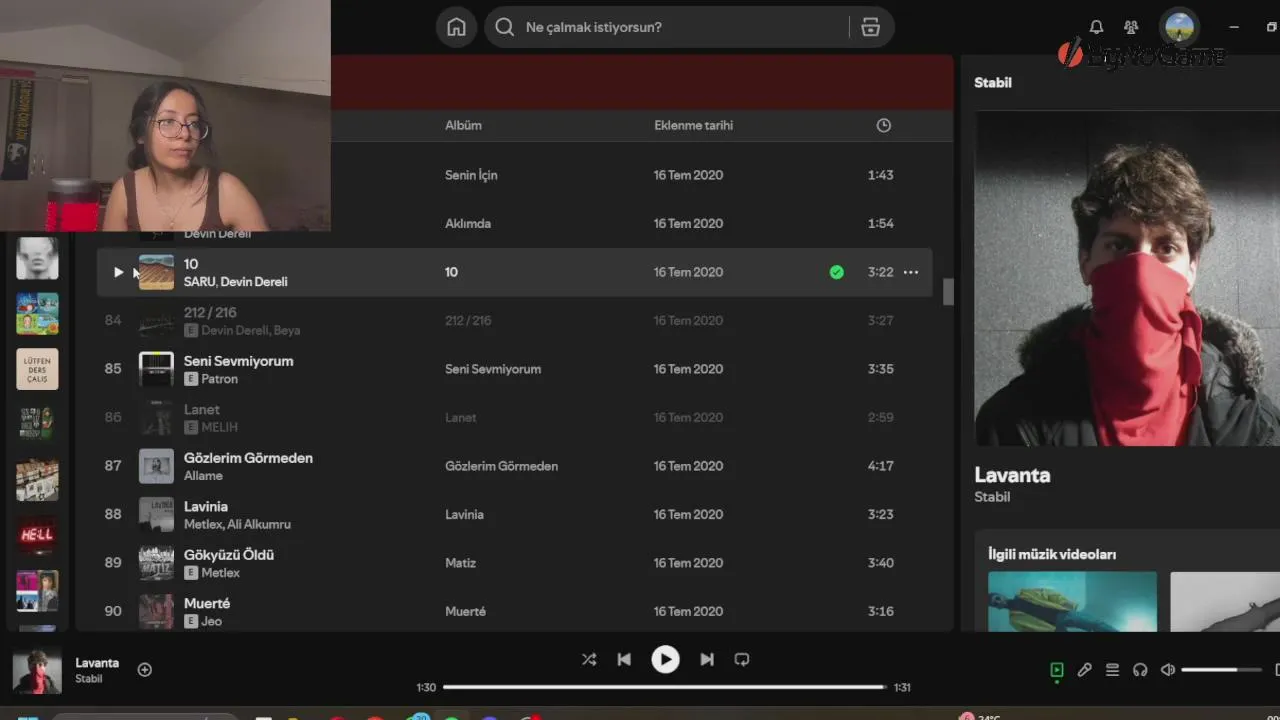
Task: Open more options for track '10'
Action: click(910, 272)
